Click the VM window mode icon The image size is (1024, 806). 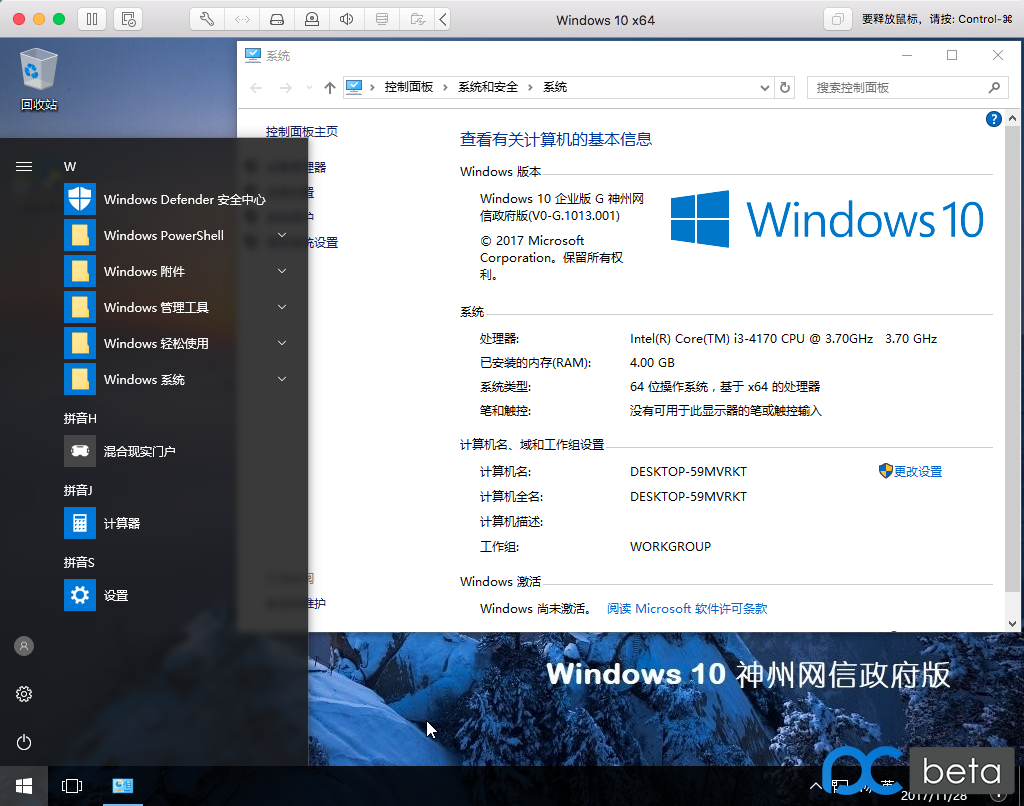click(837, 20)
